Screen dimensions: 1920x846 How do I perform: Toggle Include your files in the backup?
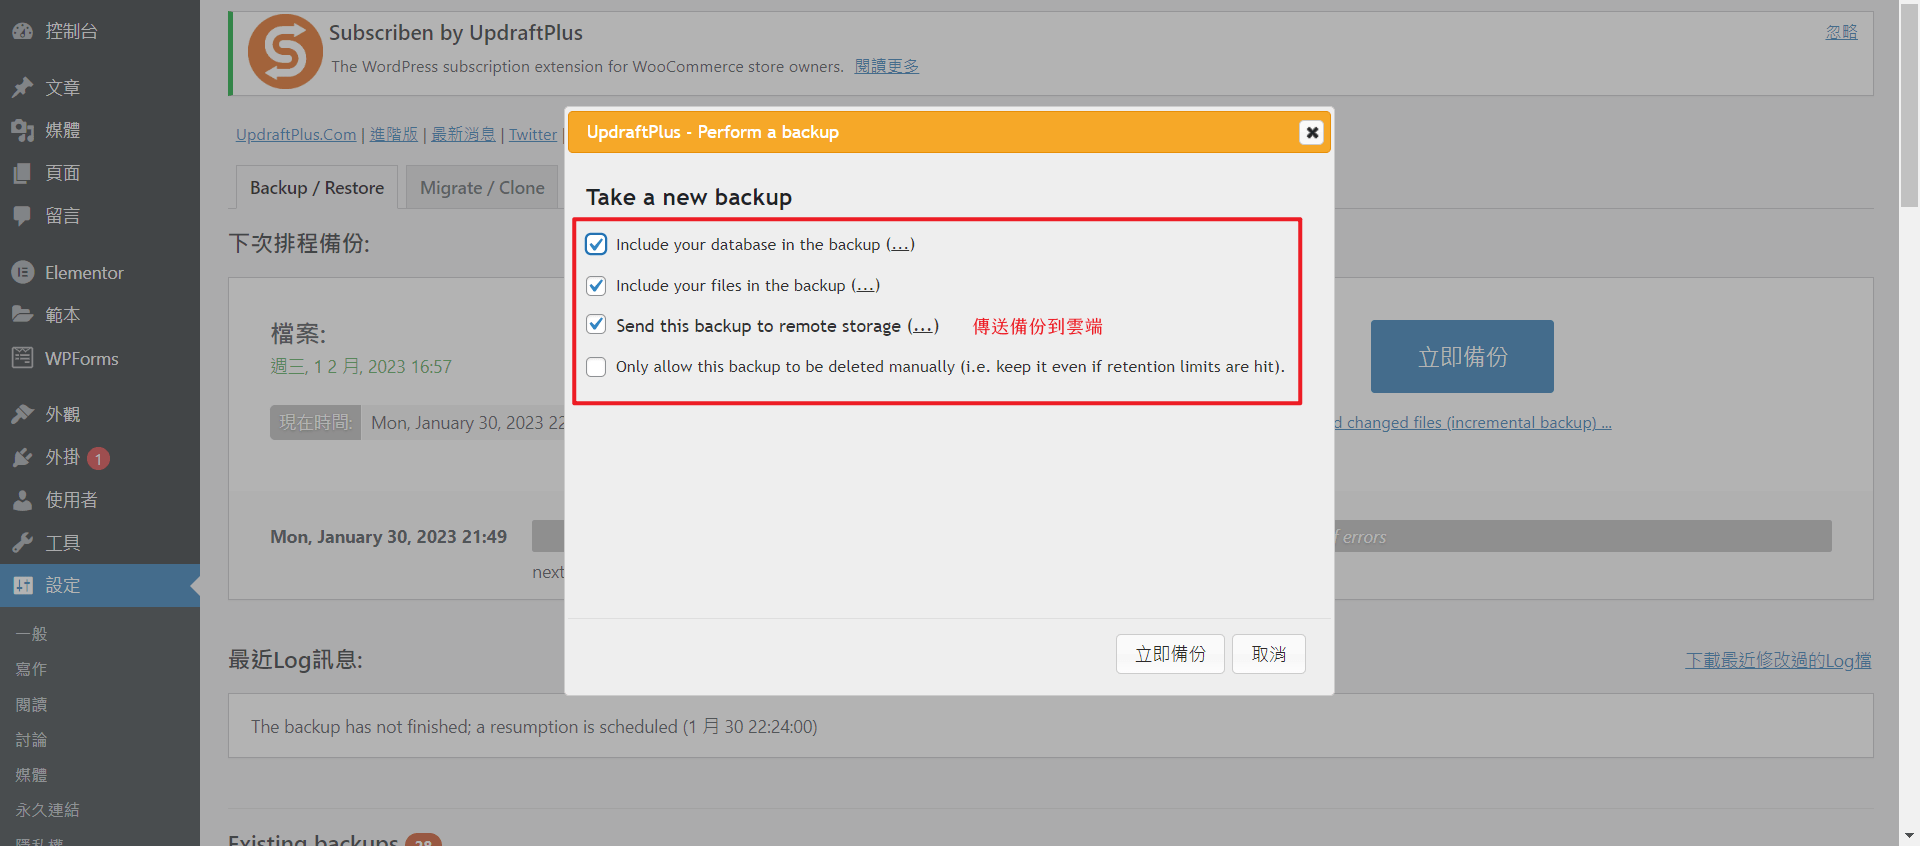click(x=596, y=285)
